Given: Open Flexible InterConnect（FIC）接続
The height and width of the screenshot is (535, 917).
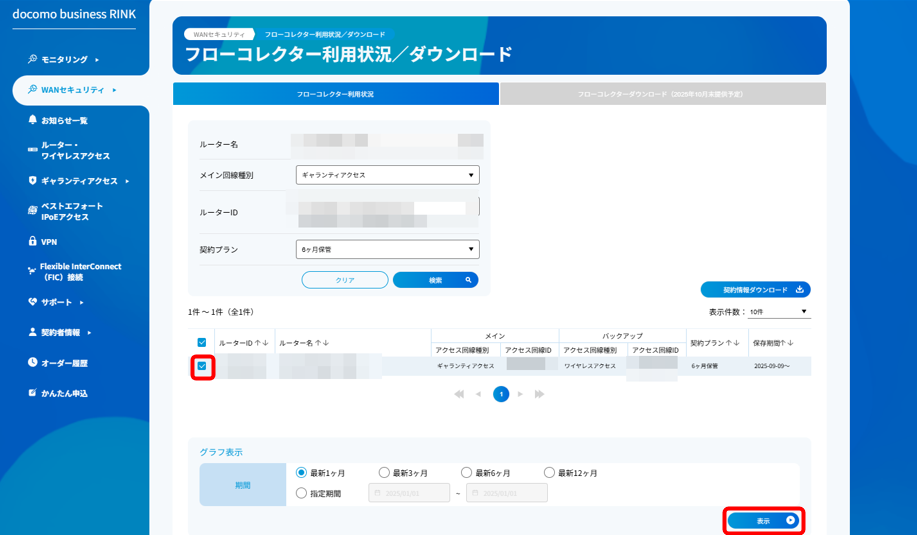Looking at the screenshot, I should 81,272.
